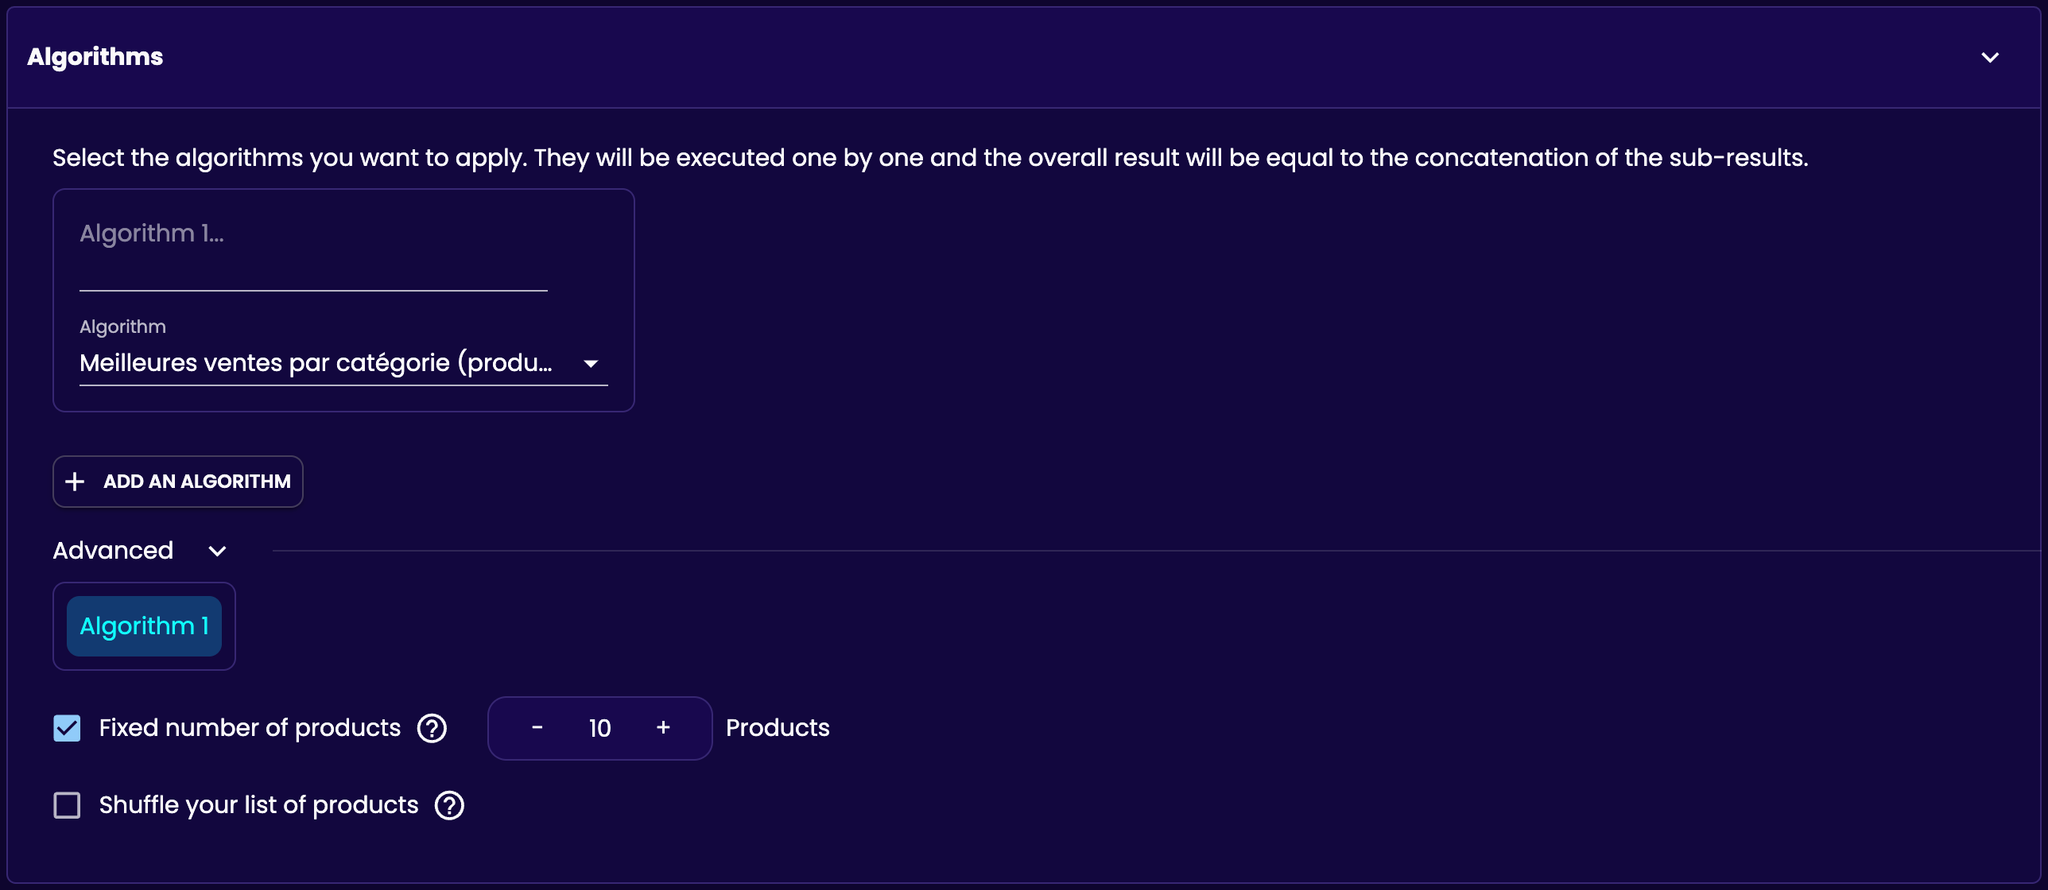Enable Shuffle your list of products checkbox
2048x890 pixels.
[67, 805]
